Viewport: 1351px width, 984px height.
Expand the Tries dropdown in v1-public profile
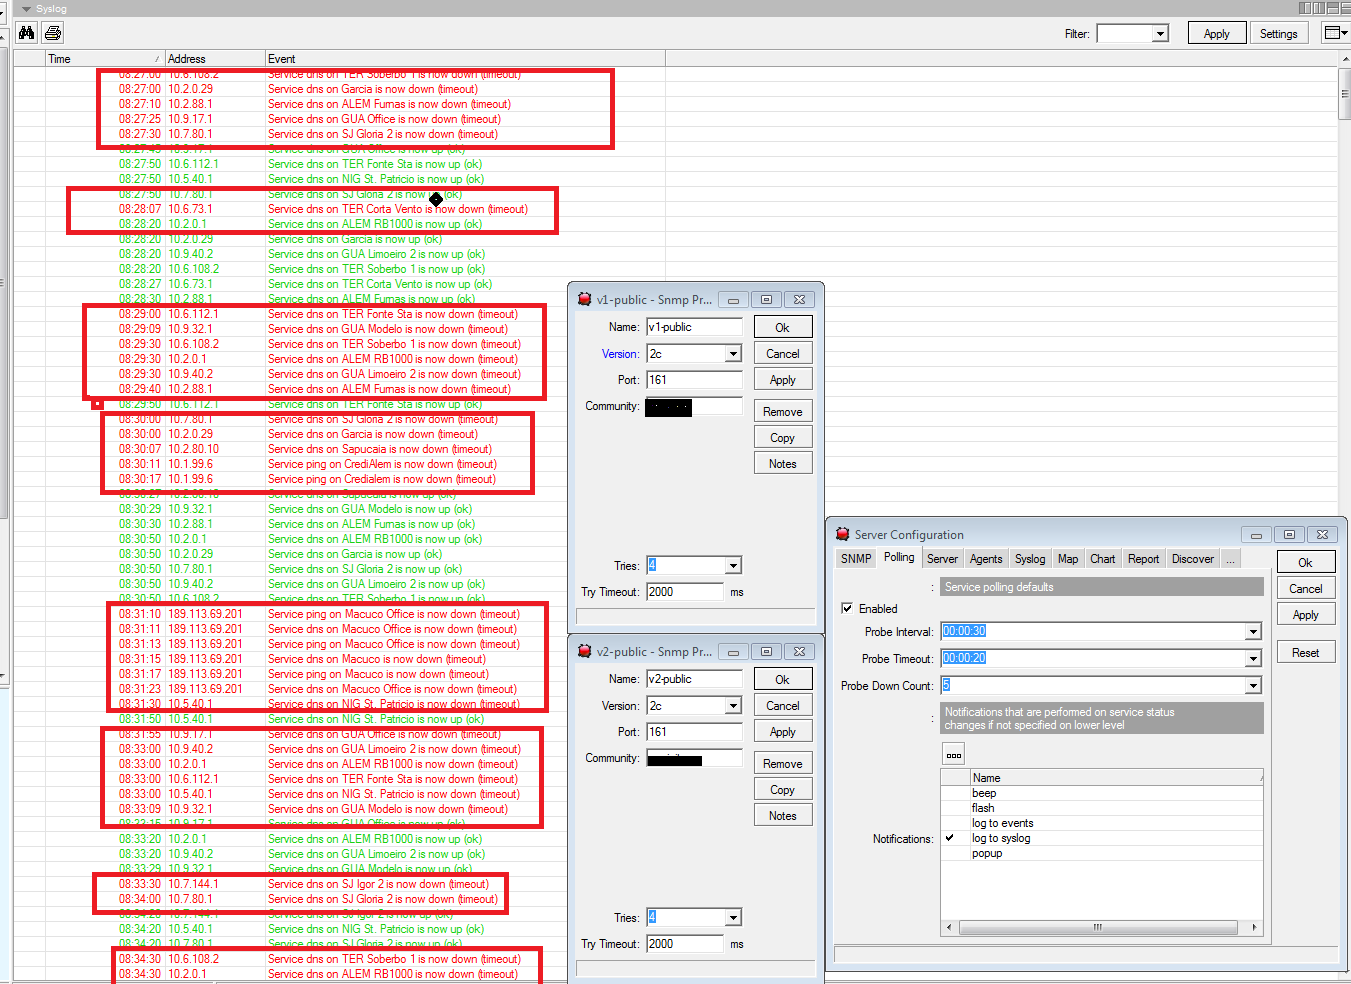(x=731, y=565)
